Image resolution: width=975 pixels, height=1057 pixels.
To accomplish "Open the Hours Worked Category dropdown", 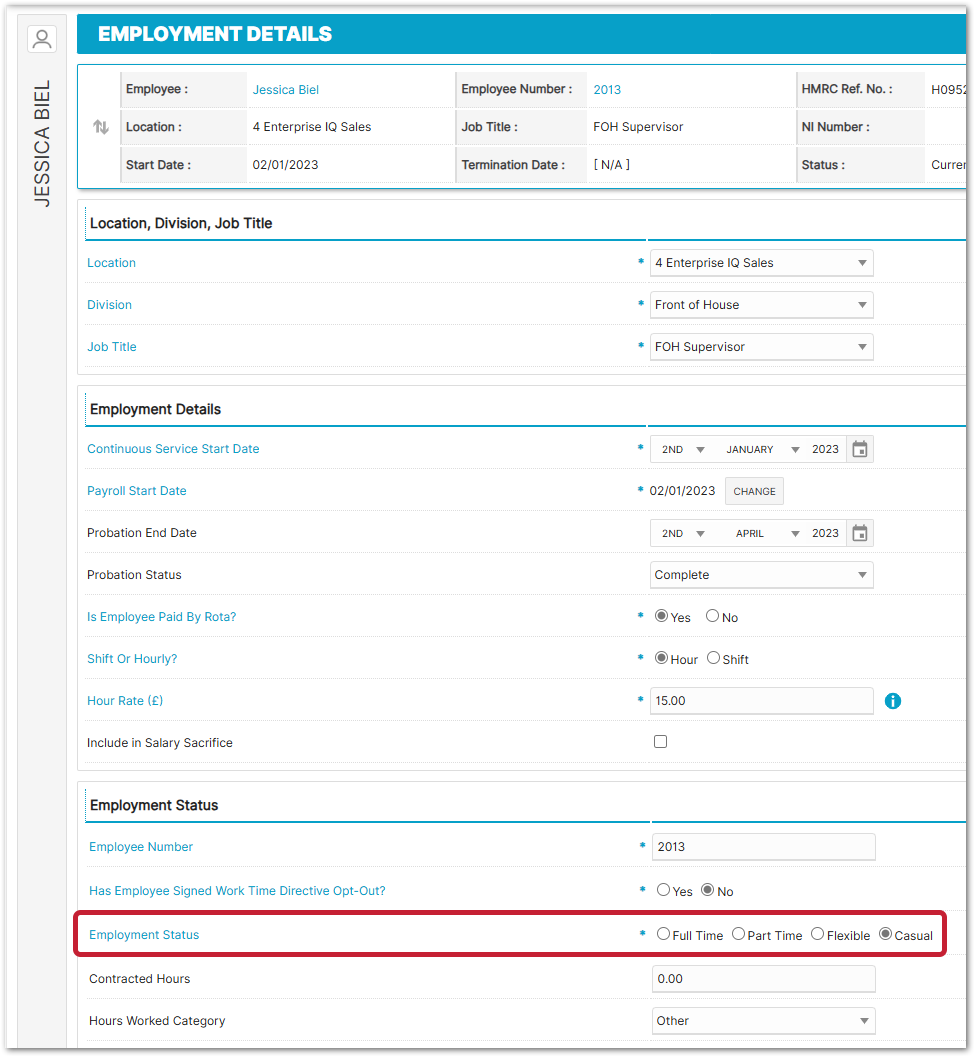I will [763, 1021].
